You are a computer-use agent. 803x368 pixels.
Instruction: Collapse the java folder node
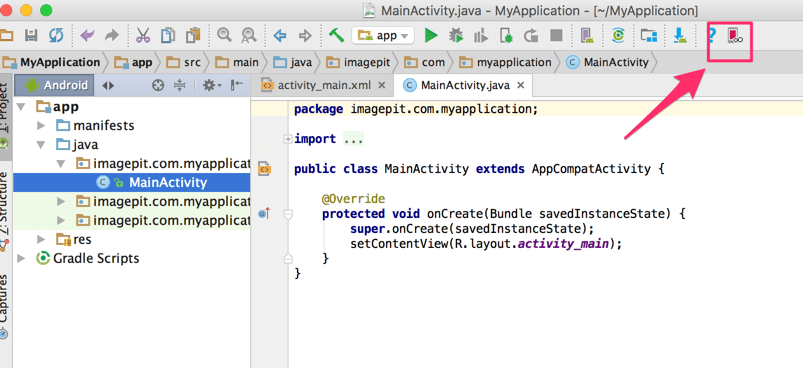41,145
